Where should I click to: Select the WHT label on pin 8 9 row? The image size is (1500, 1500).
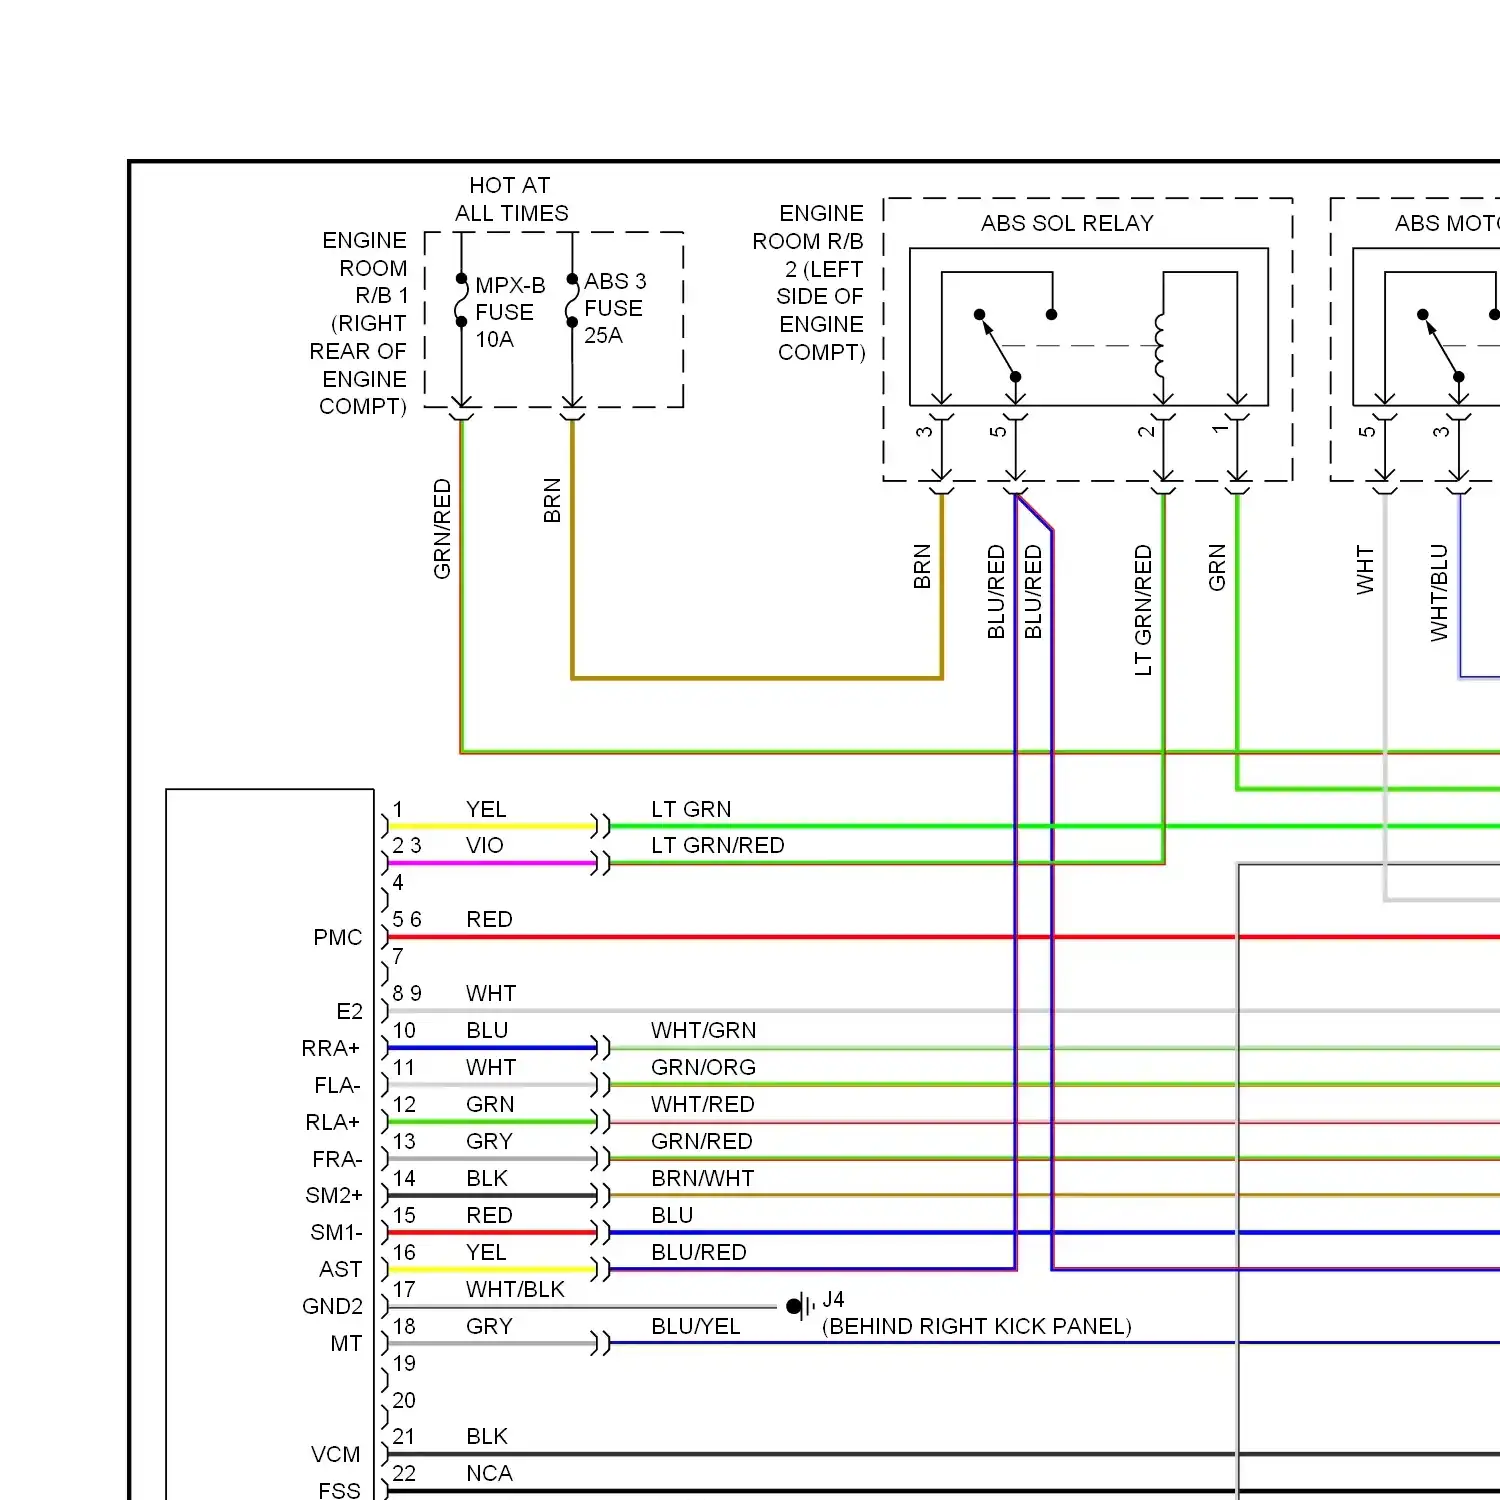coord(491,993)
